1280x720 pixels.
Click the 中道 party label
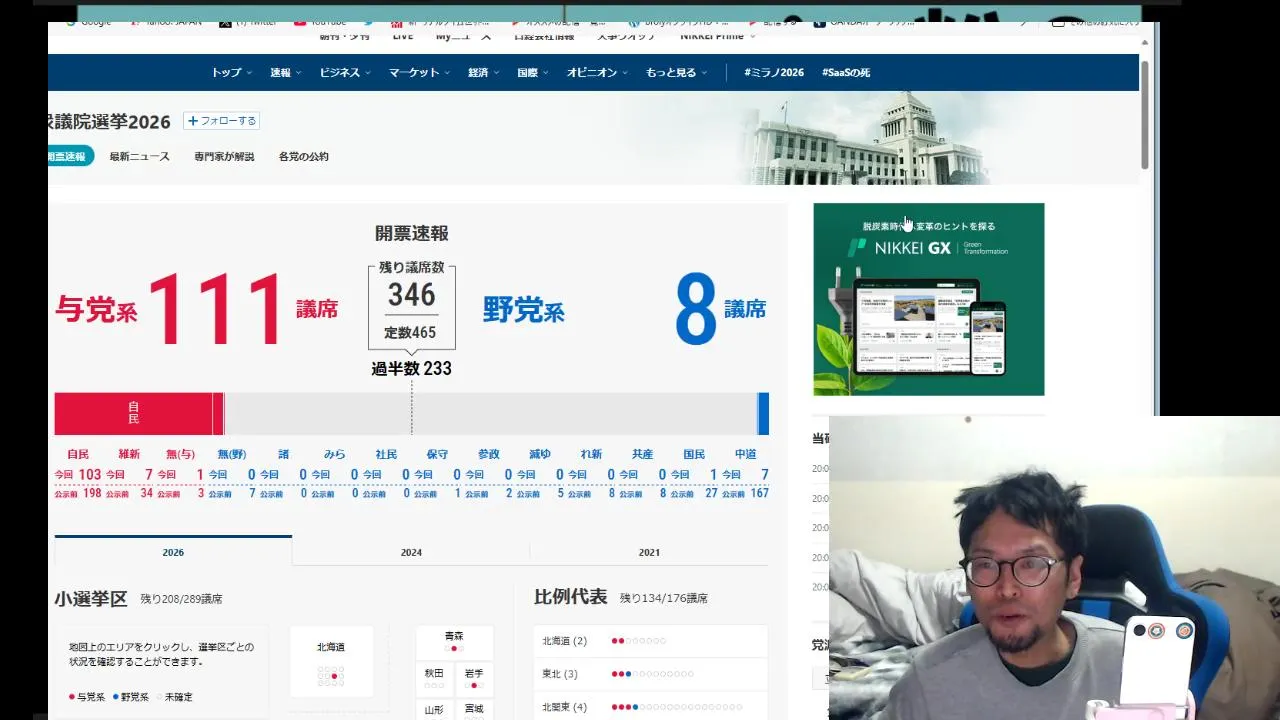pos(745,454)
